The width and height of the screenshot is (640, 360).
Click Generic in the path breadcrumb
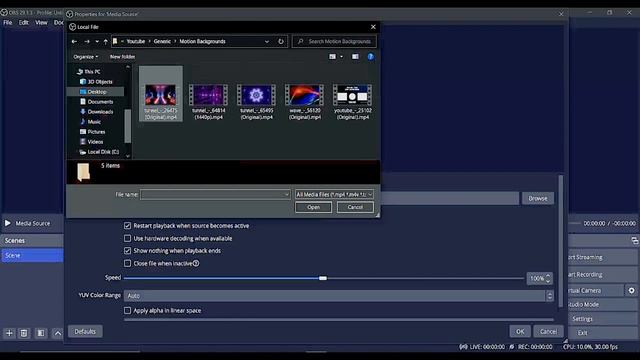click(x=162, y=41)
